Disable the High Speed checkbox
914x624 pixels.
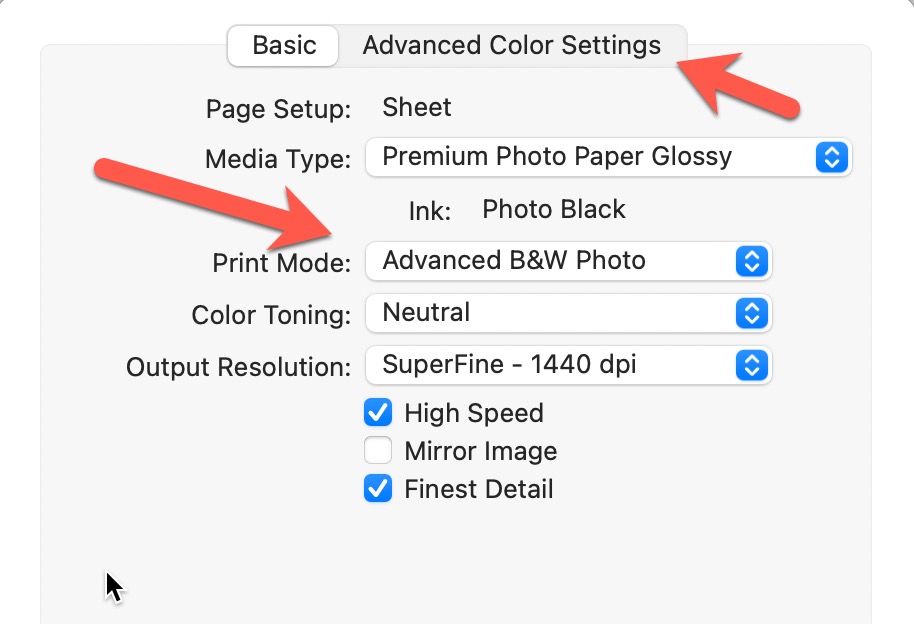click(378, 413)
